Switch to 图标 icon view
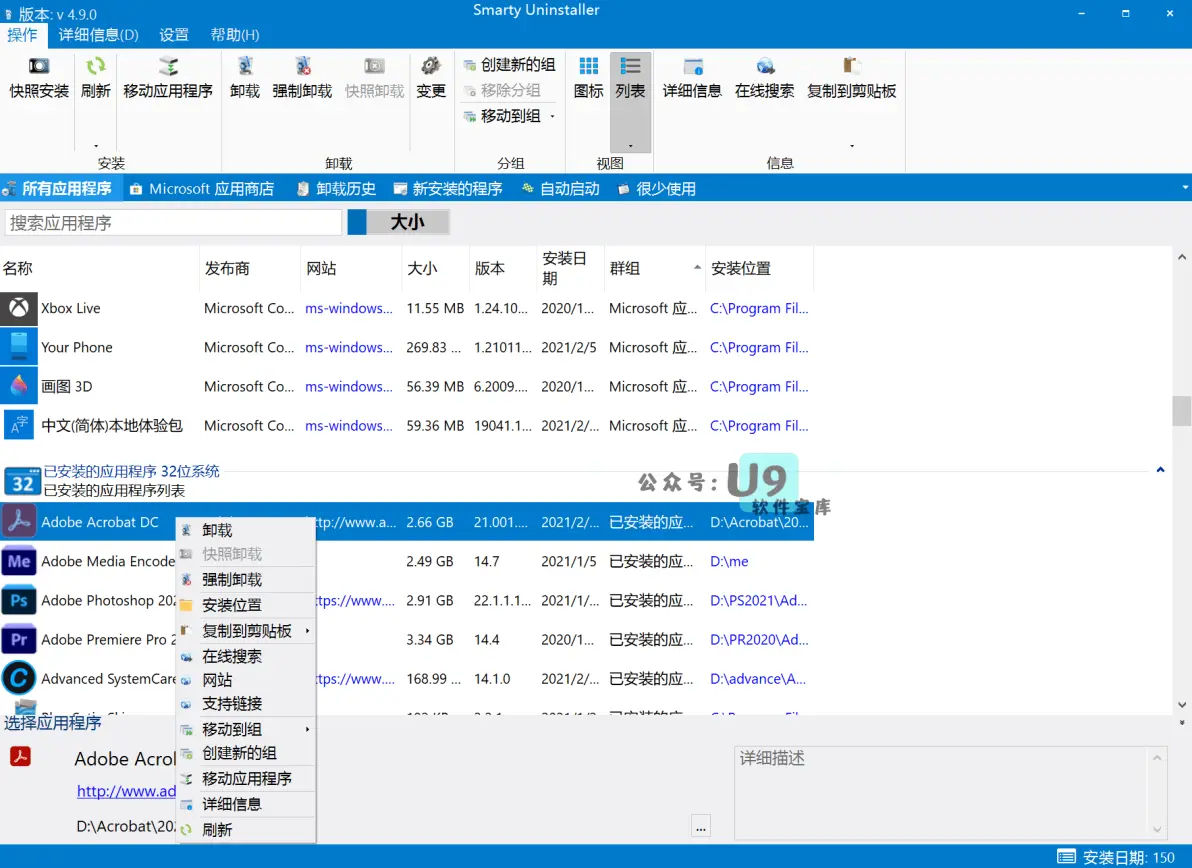Viewport: 1192px width, 868px height. [x=588, y=66]
